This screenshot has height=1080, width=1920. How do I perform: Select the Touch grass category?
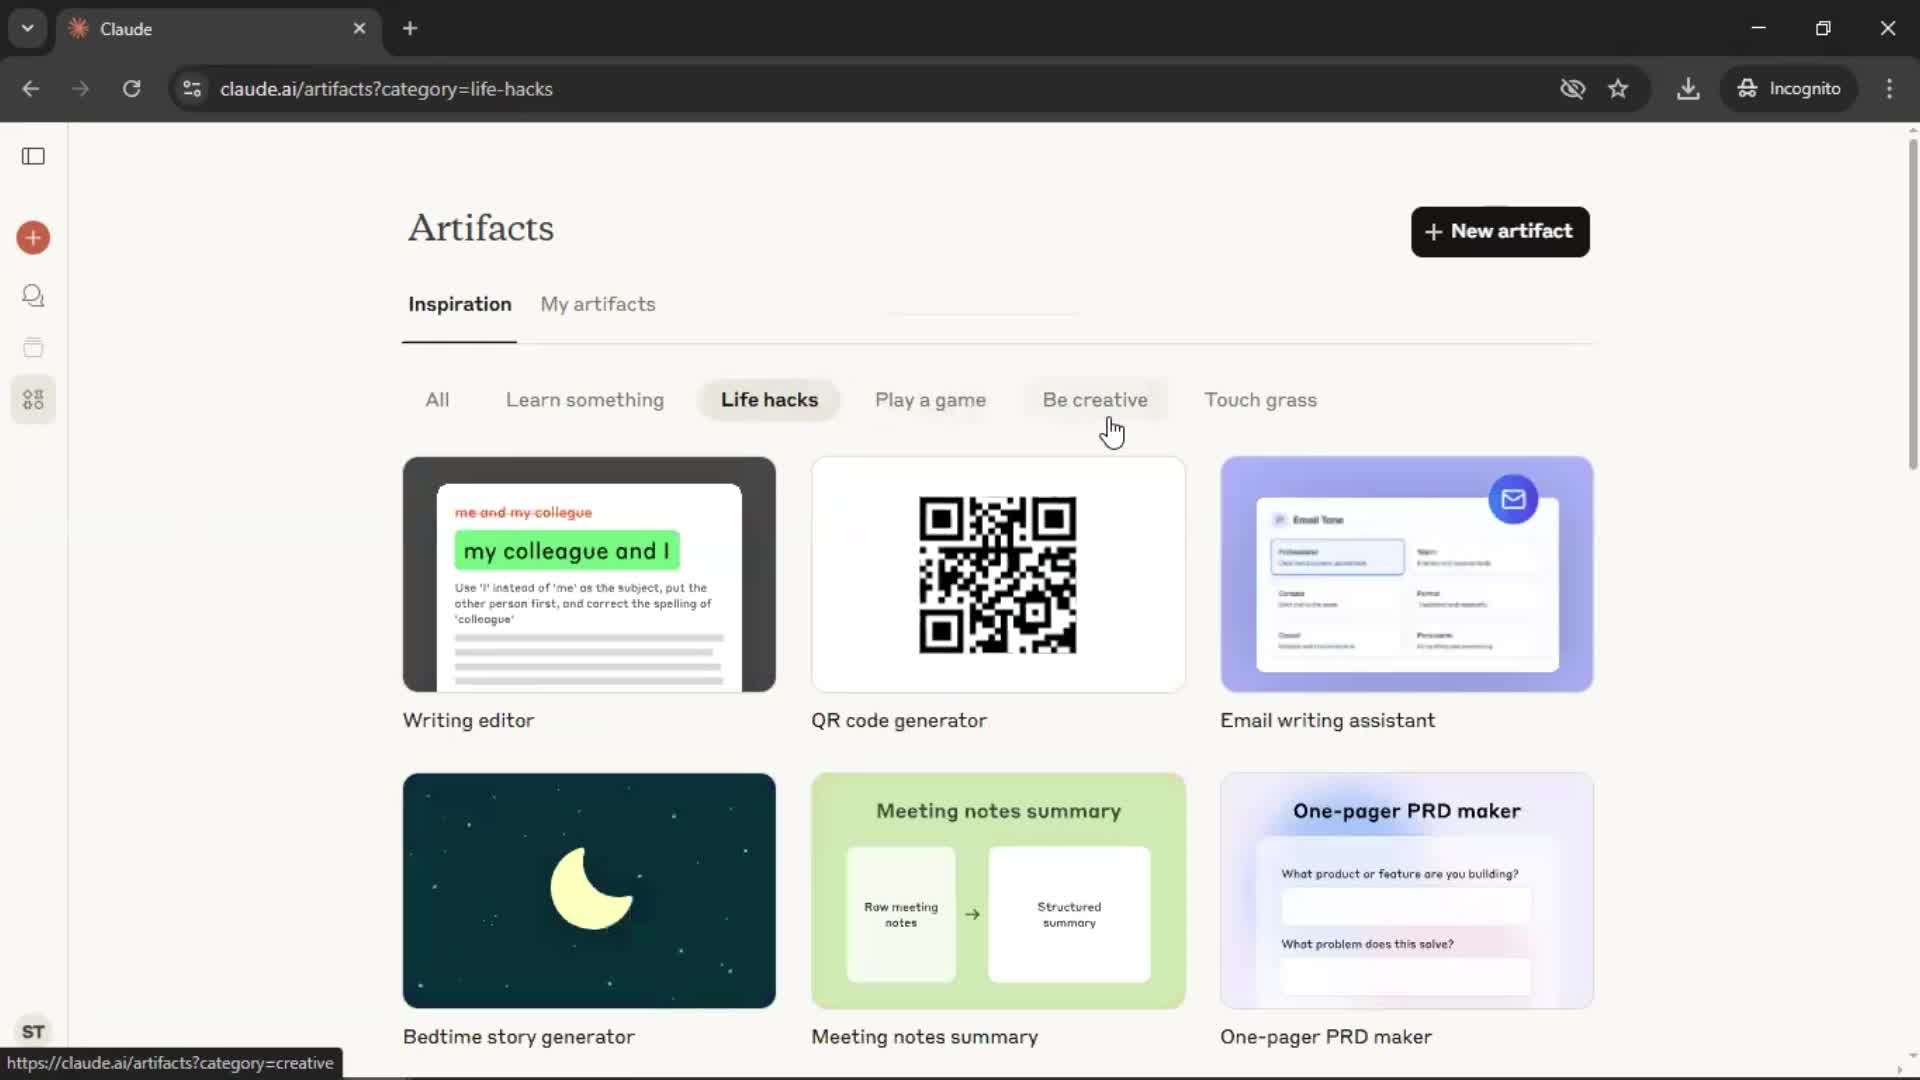(1260, 400)
